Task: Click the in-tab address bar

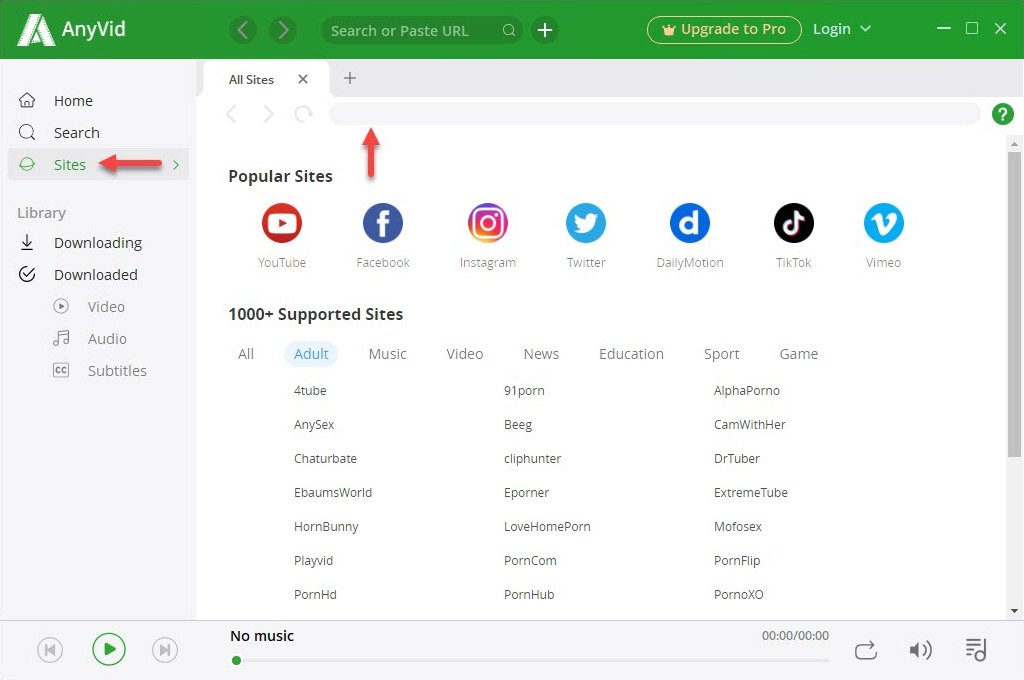Action: click(x=655, y=114)
